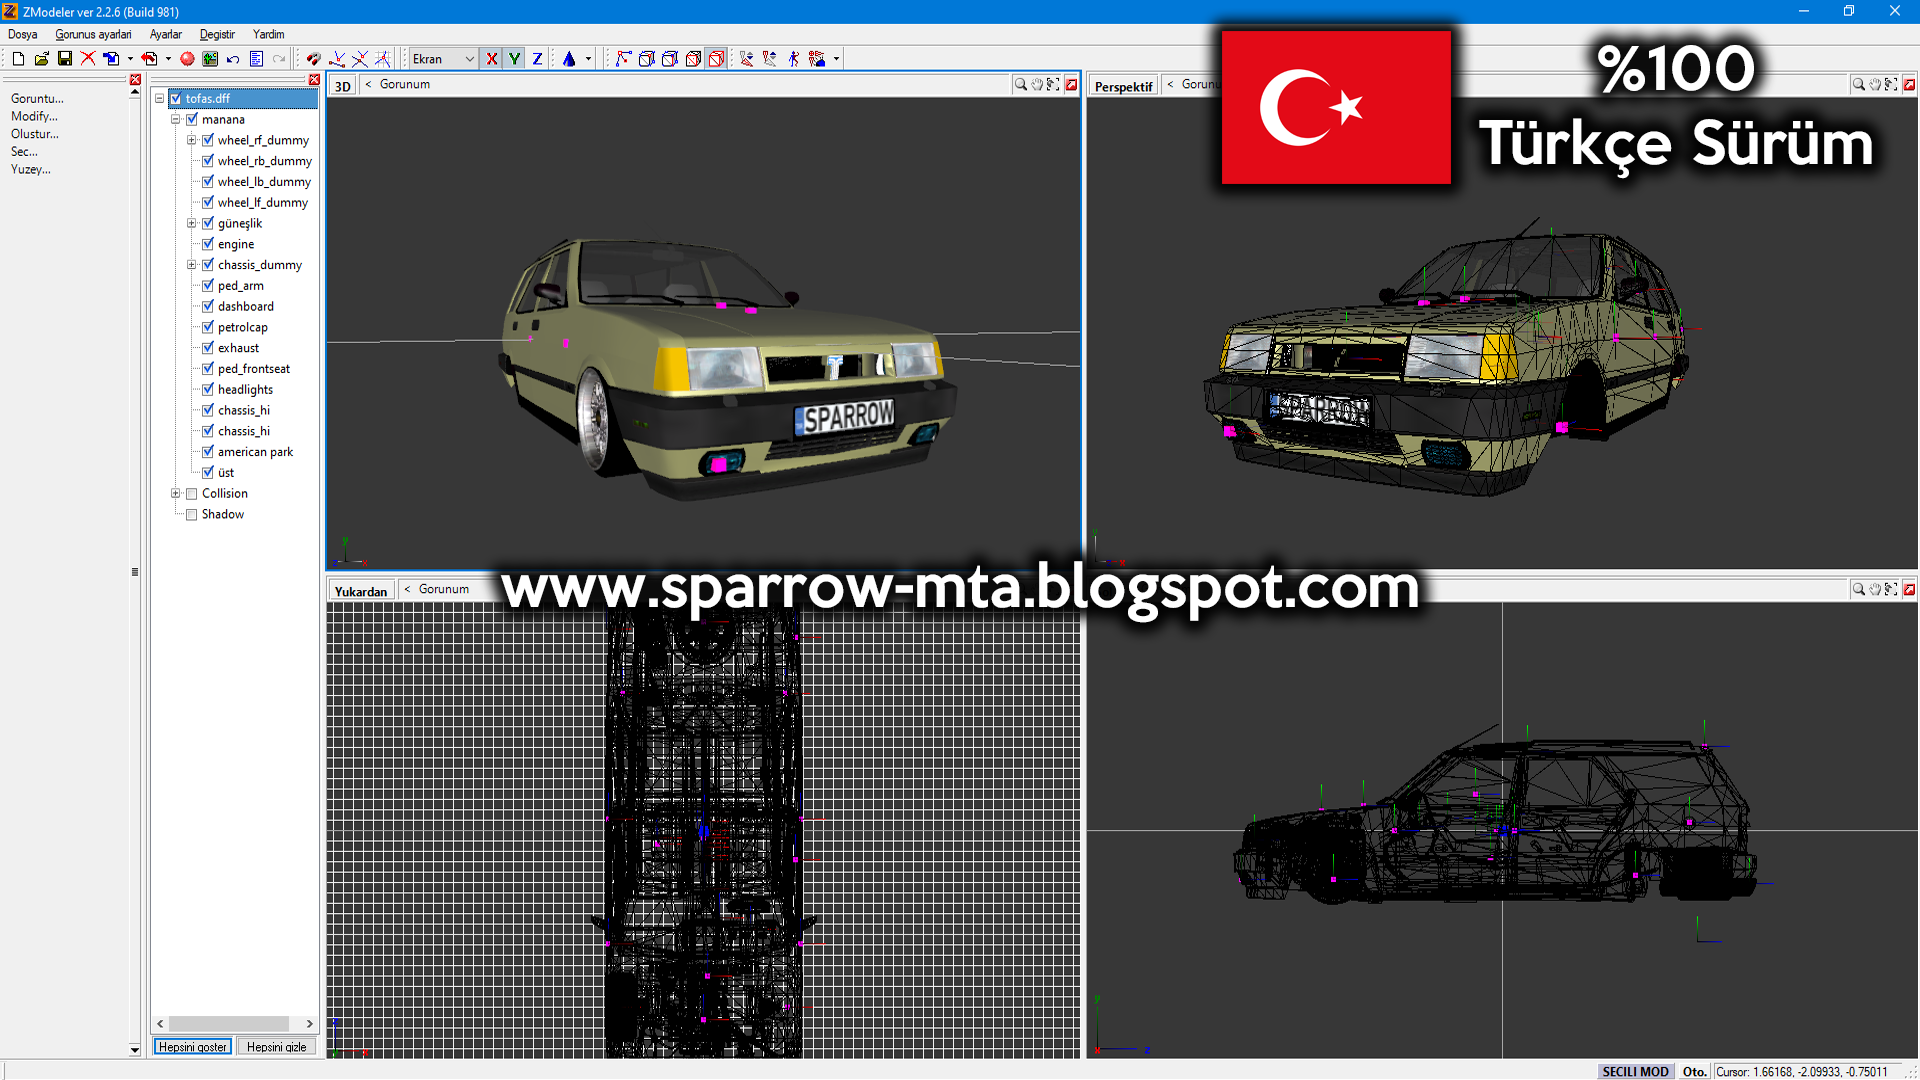Click the Hepsini goster button

pyautogui.click(x=194, y=1046)
